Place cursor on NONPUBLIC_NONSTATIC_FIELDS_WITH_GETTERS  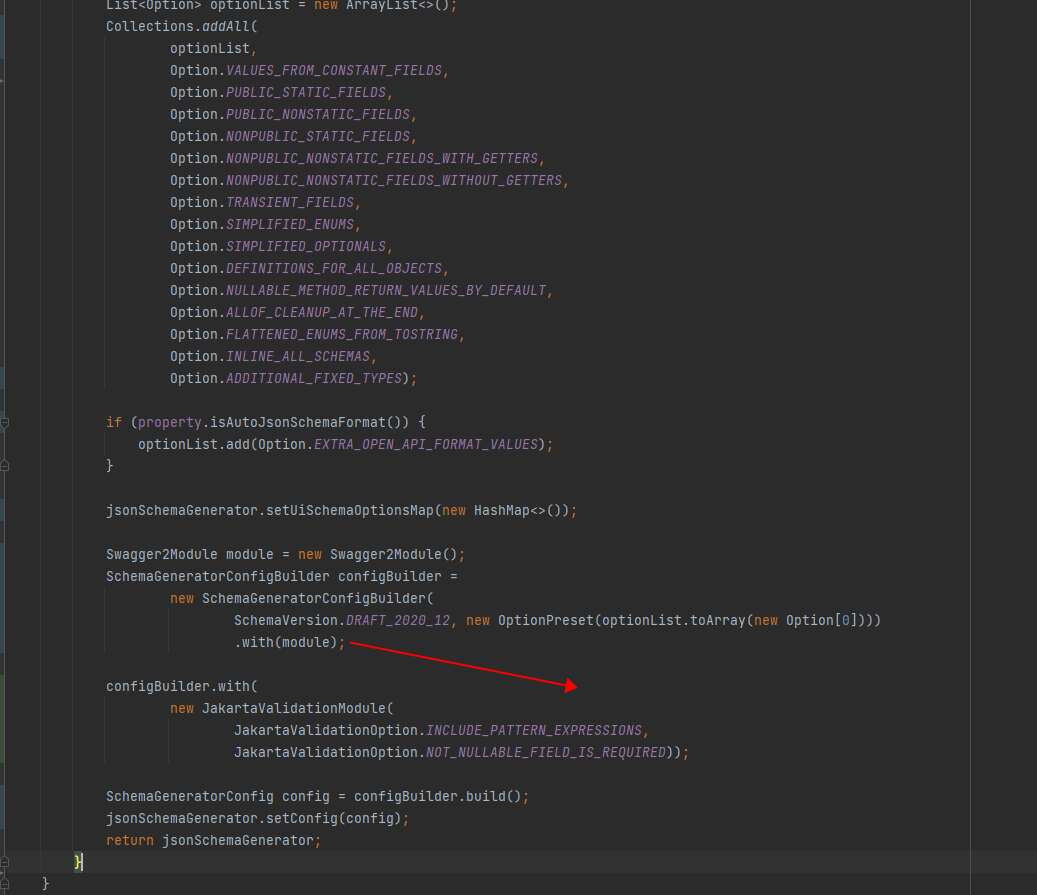click(x=382, y=158)
